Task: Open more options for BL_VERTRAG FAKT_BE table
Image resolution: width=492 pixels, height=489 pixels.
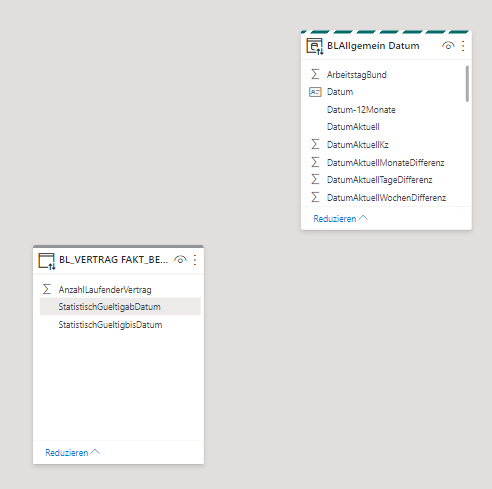Action: 195,260
